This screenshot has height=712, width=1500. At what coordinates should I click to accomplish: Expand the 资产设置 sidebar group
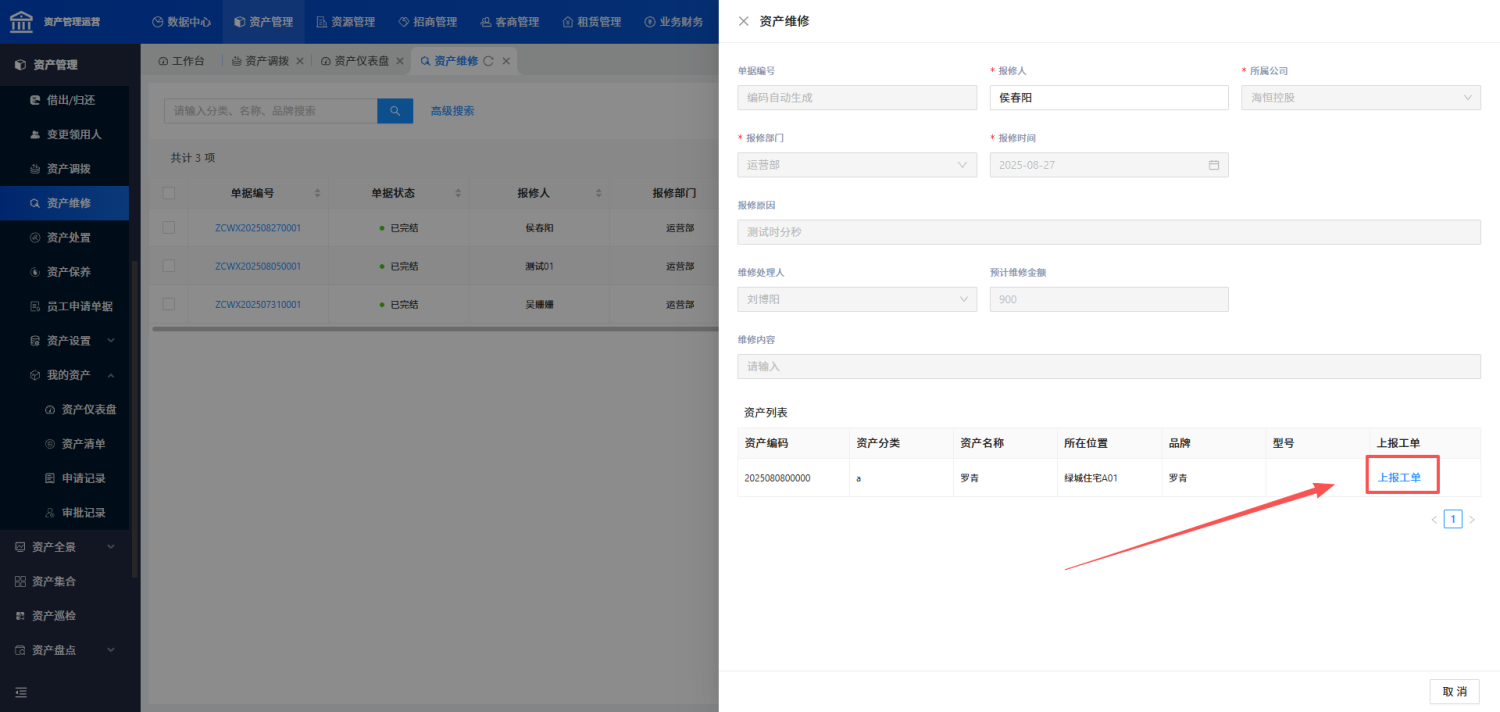tap(64, 341)
